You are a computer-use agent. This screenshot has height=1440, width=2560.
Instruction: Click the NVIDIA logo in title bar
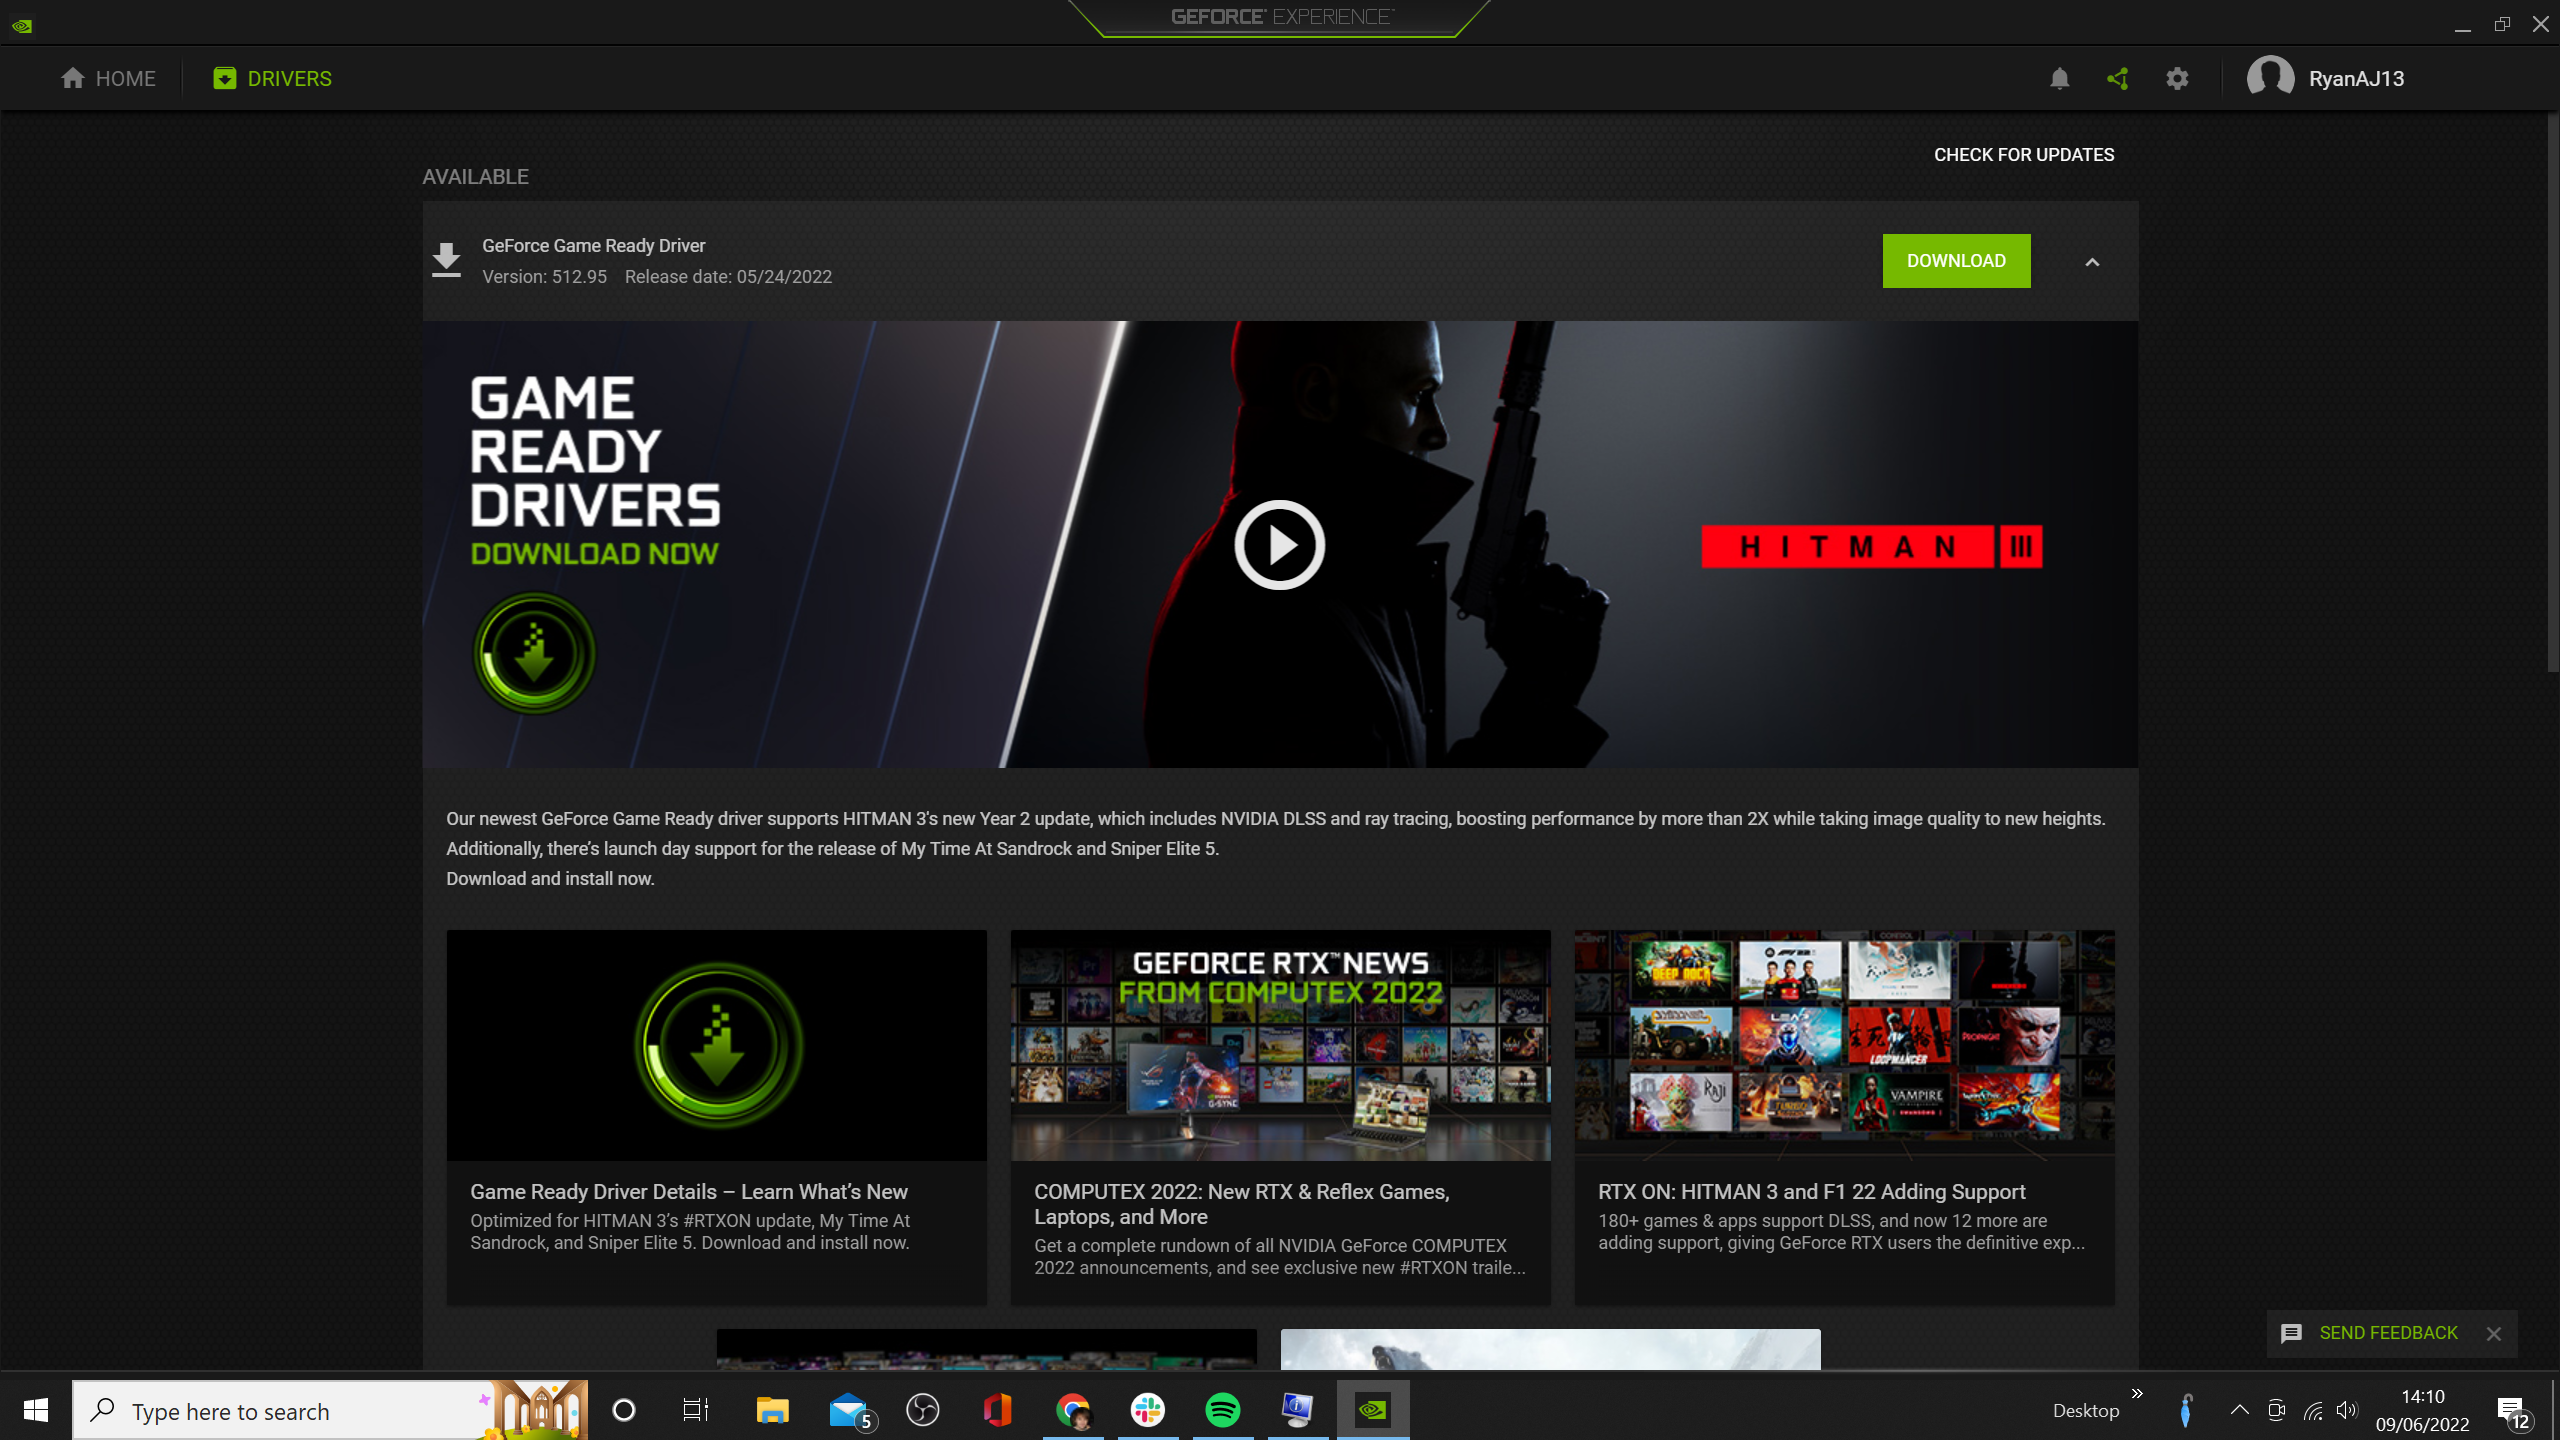point(22,25)
